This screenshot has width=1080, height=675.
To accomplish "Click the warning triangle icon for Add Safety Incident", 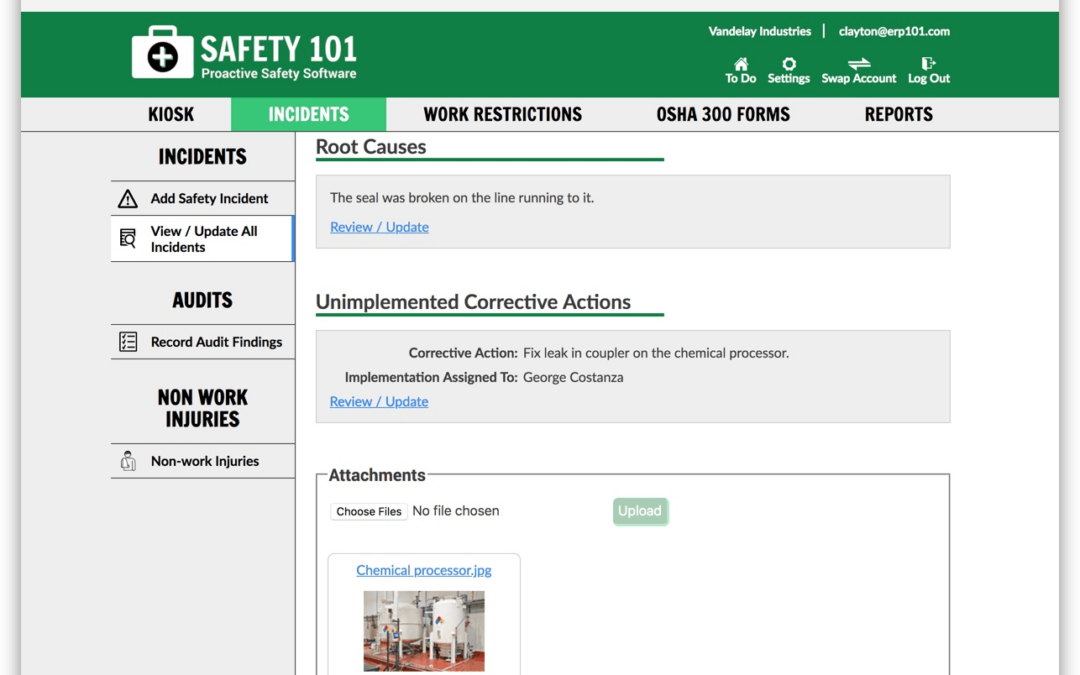I will pyautogui.click(x=127, y=198).
